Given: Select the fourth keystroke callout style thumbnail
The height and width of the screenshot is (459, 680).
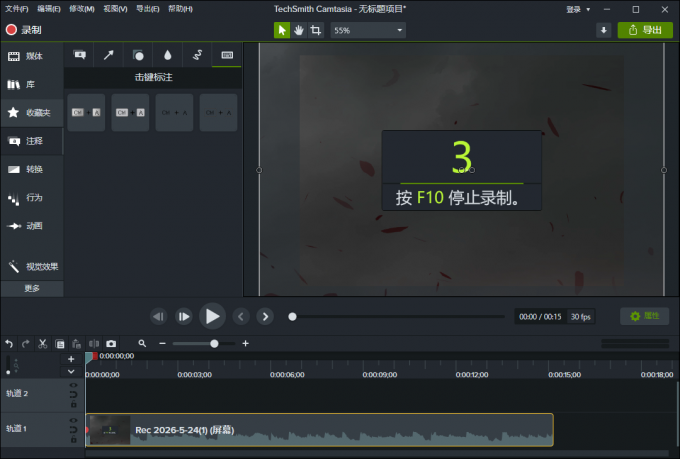Looking at the screenshot, I should click(x=219, y=112).
